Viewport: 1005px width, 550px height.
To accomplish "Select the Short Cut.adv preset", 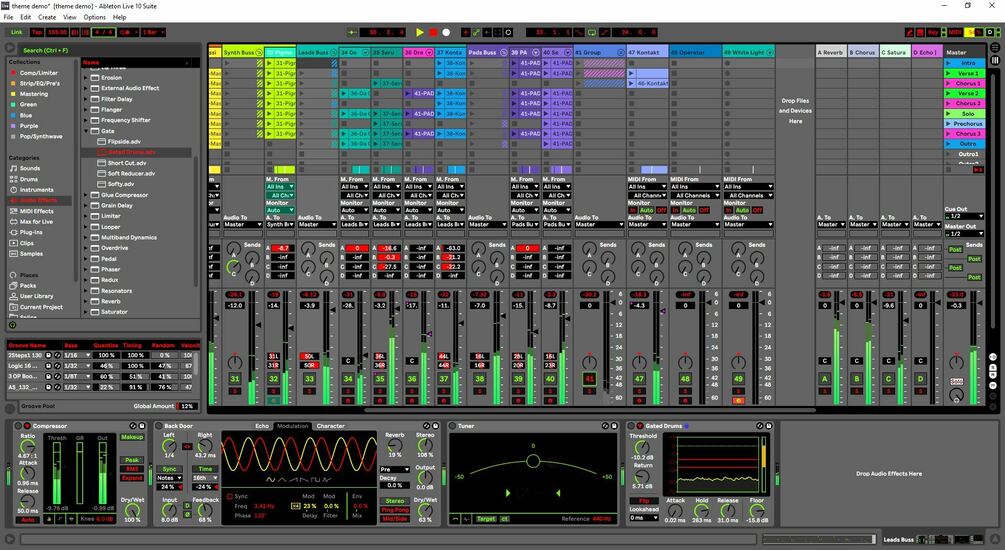I will tap(126, 163).
